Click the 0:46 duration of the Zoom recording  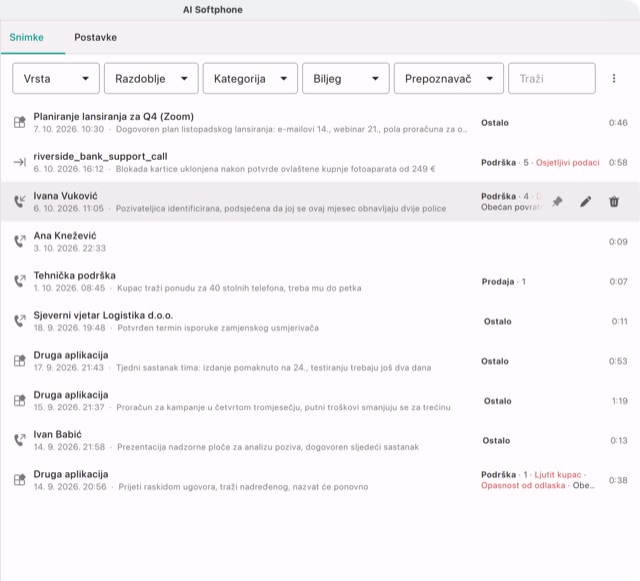click(618, 122)
